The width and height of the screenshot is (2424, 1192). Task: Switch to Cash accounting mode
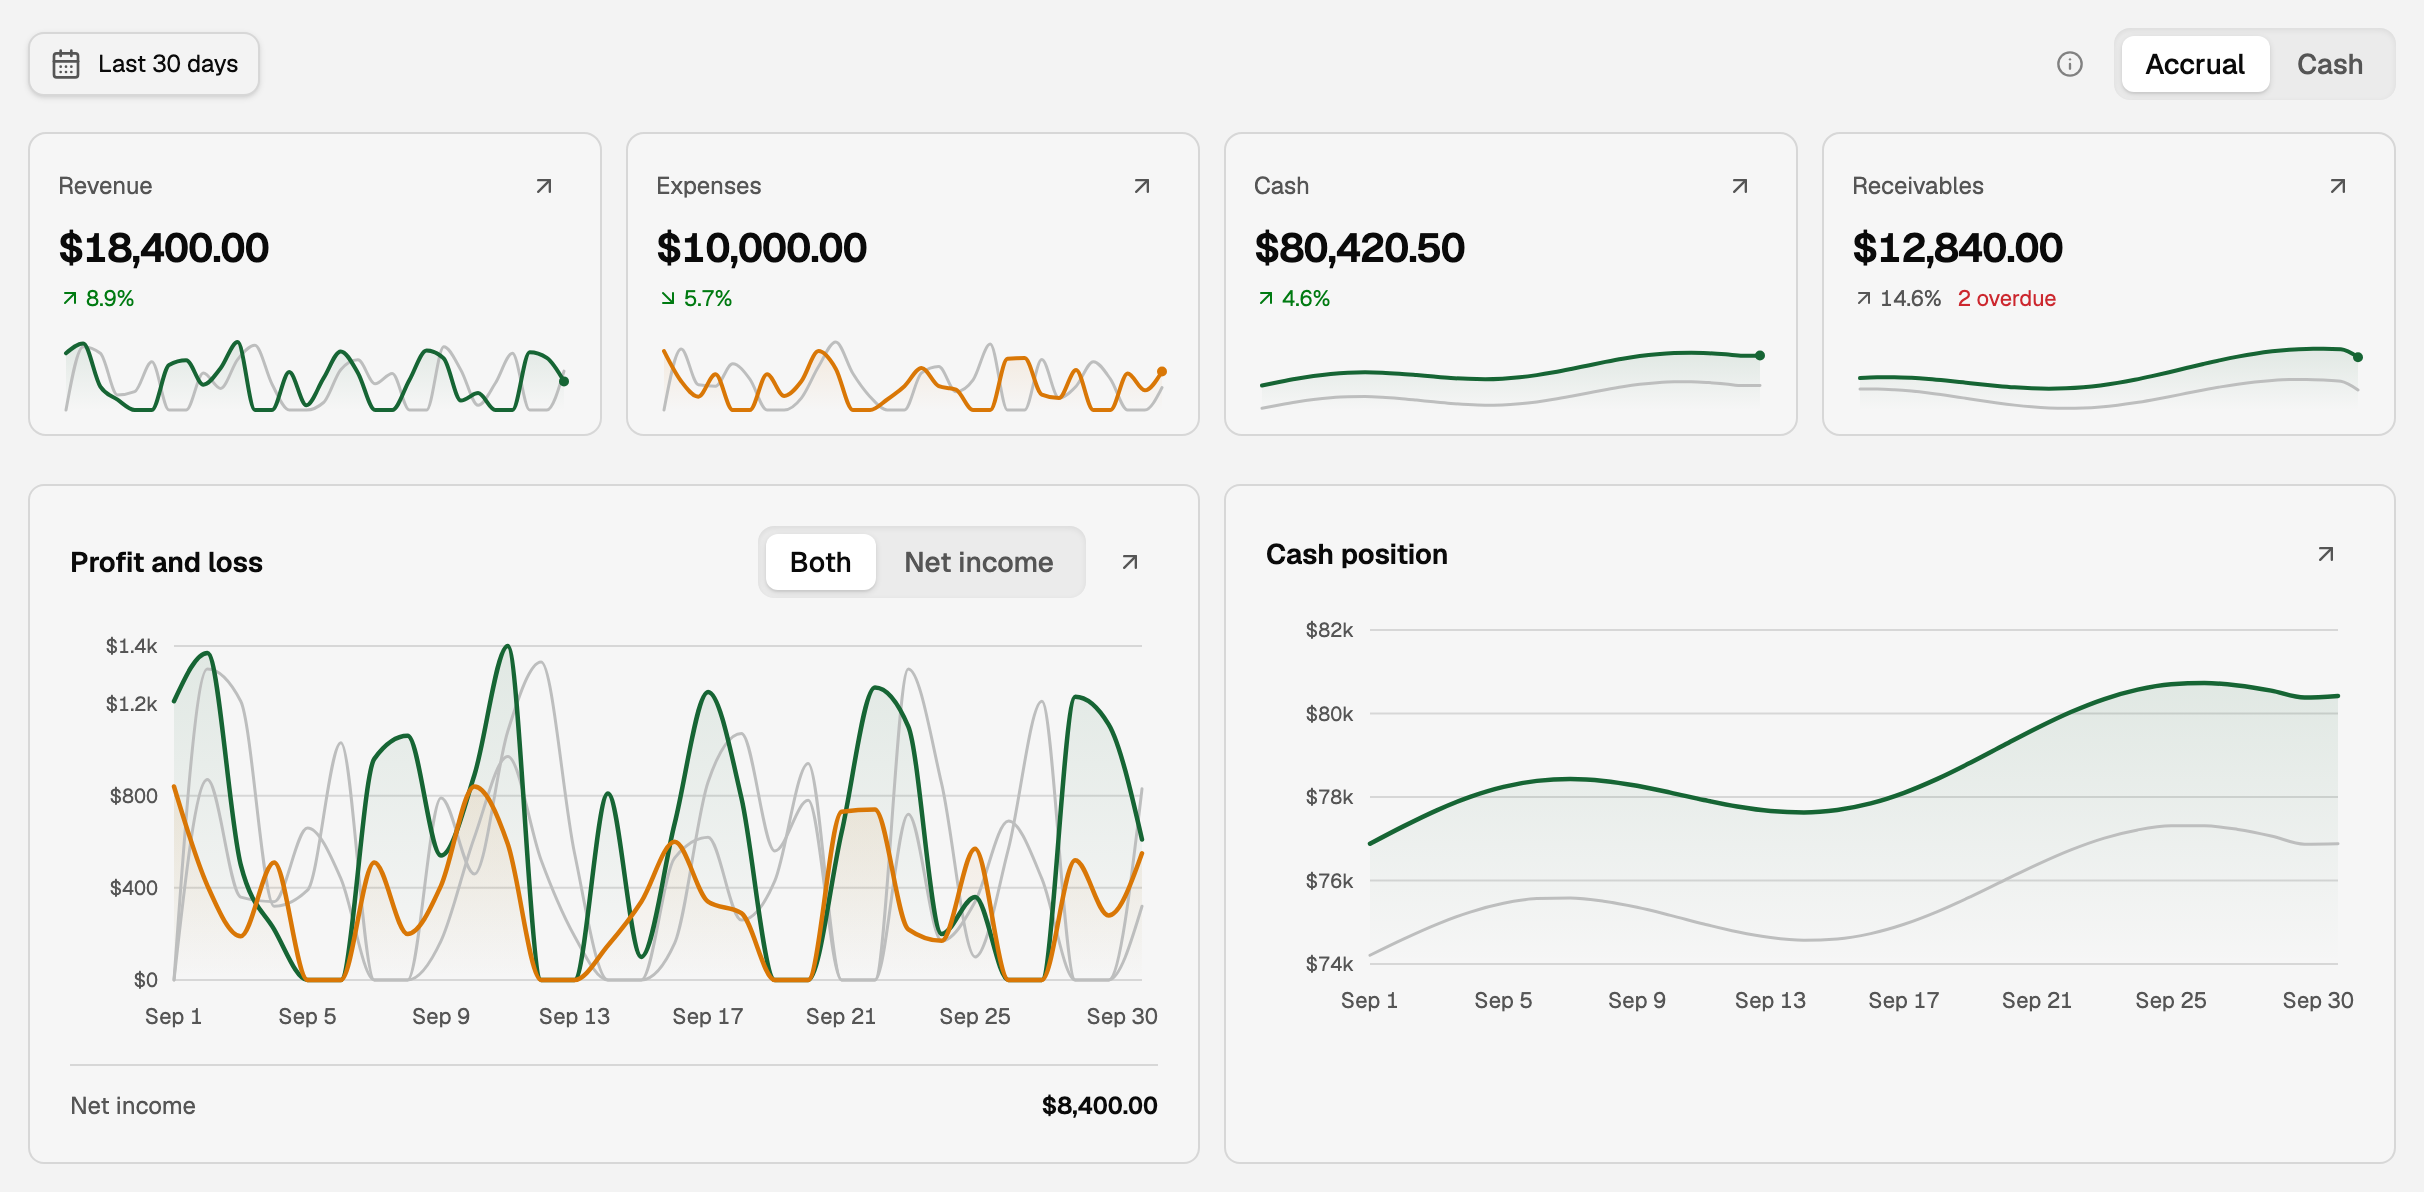coord(2330,64)
